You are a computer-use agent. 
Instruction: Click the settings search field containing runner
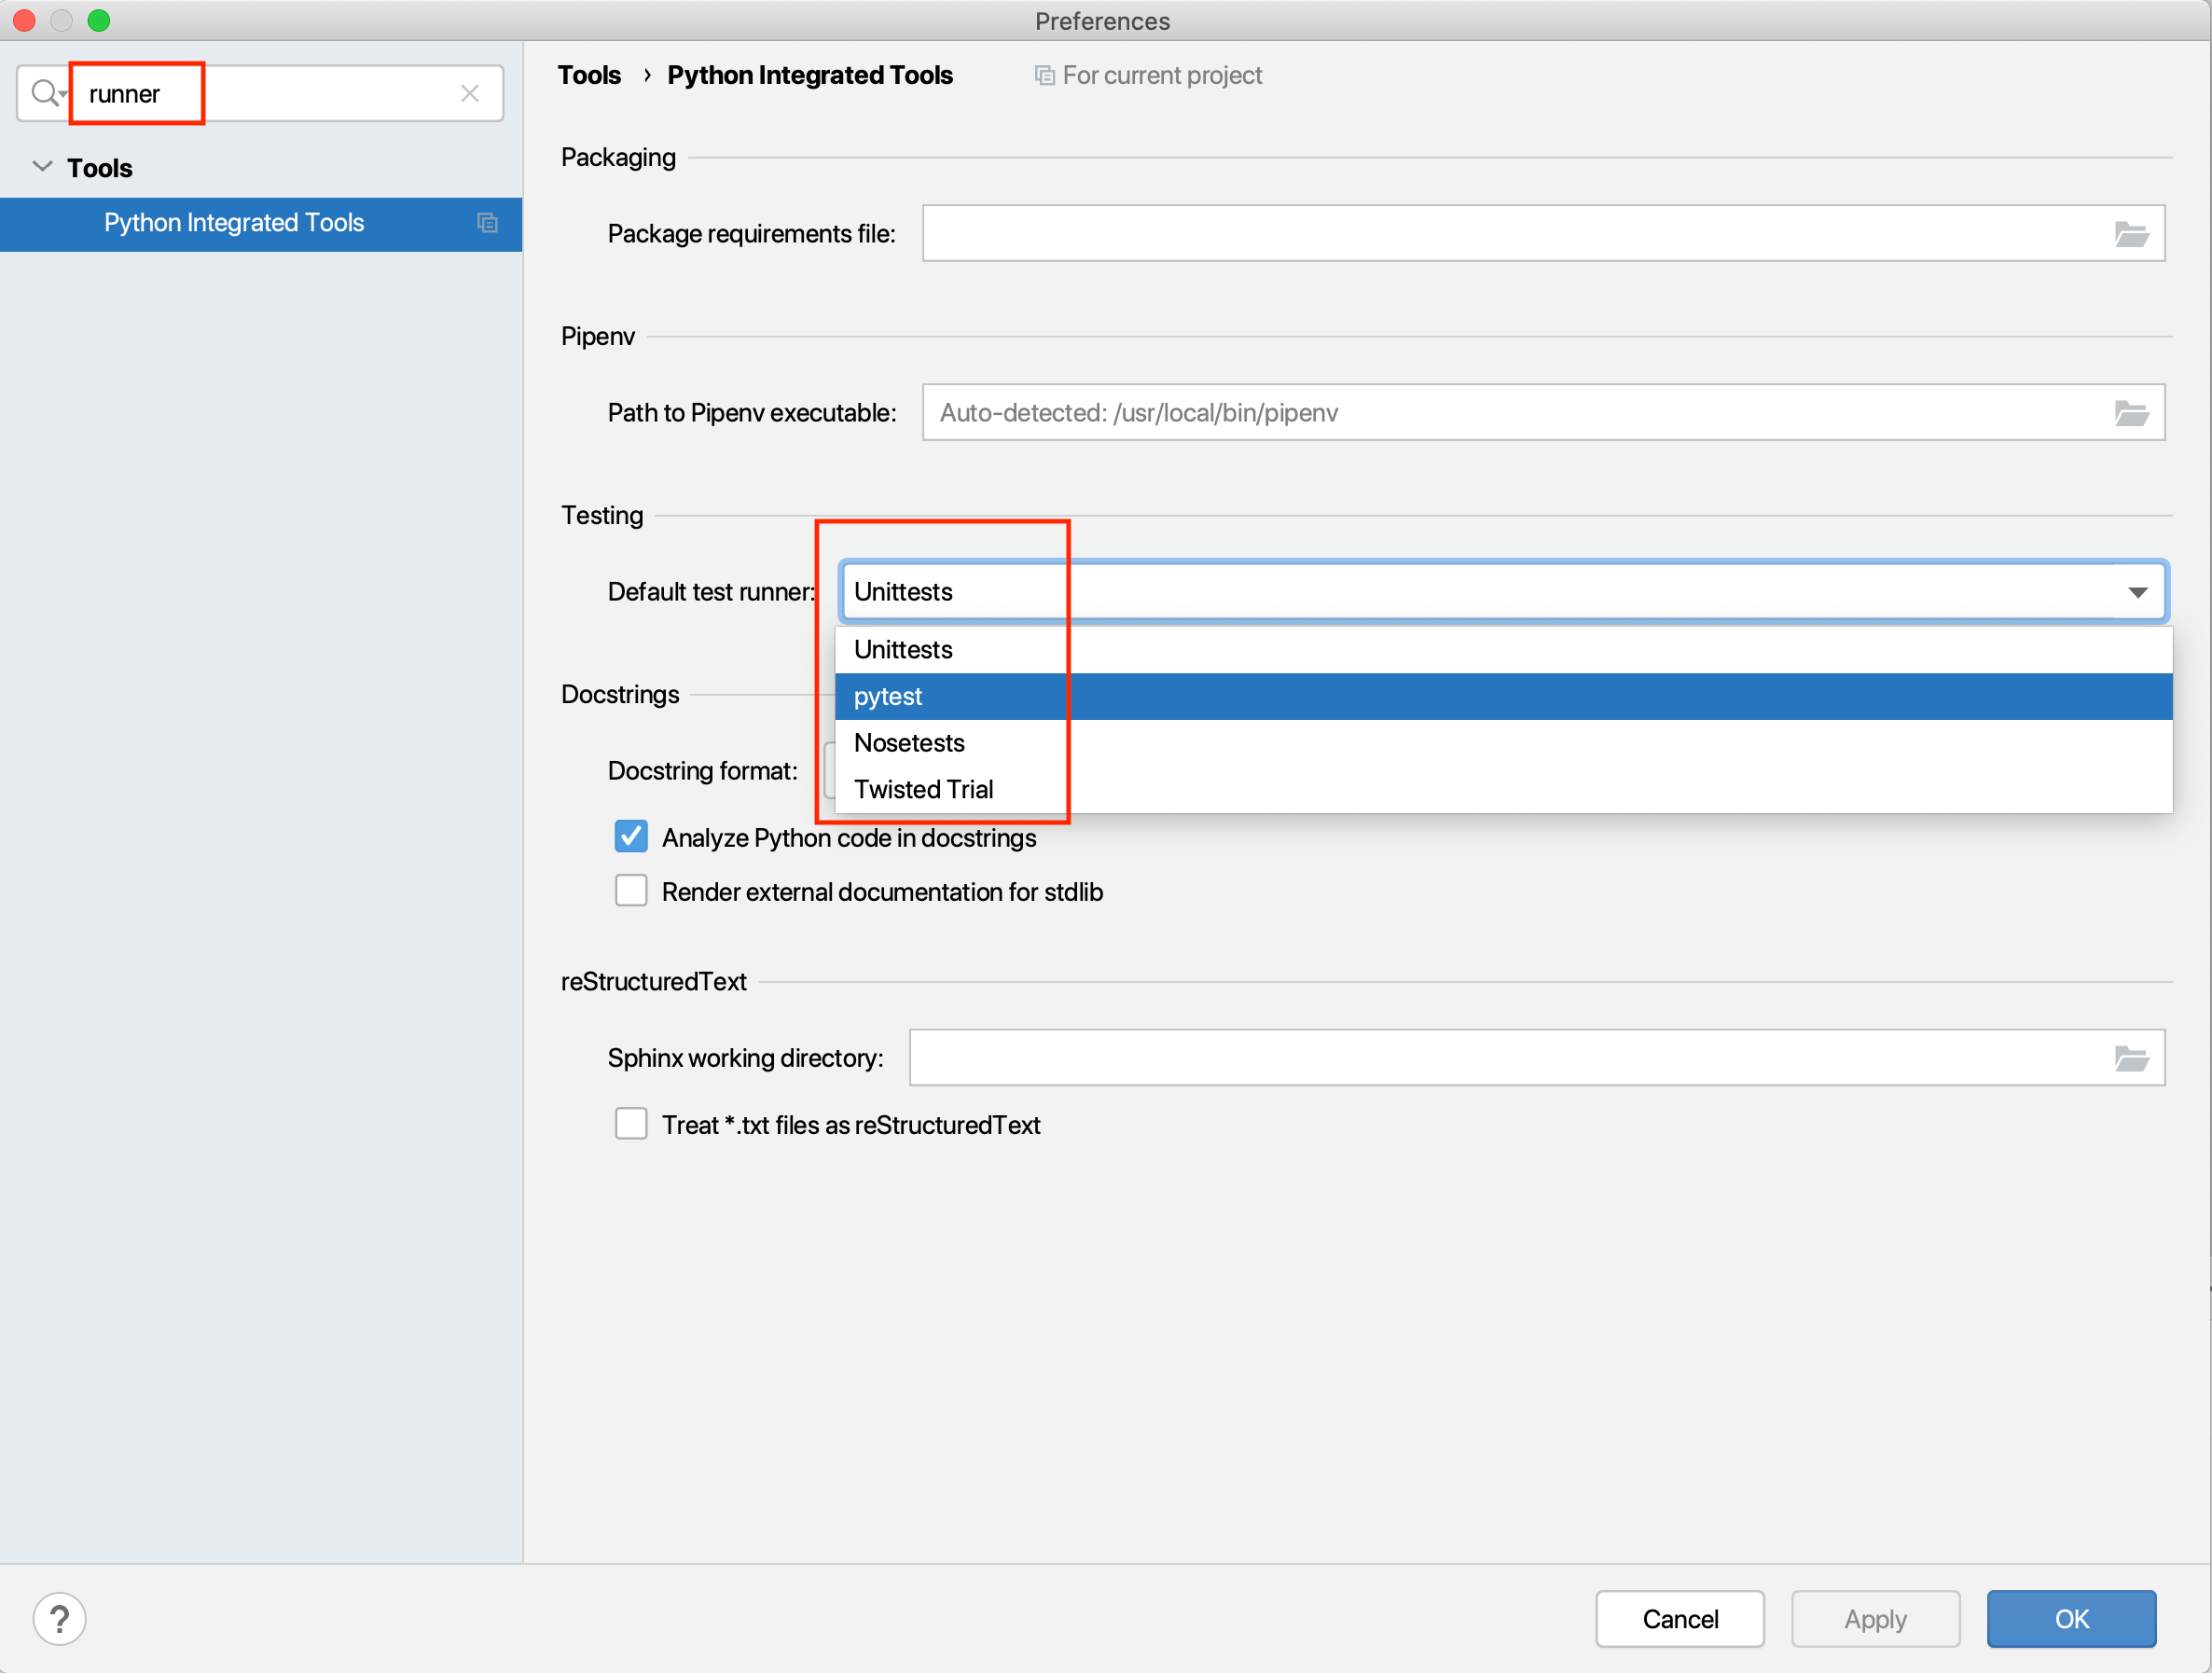260,93
